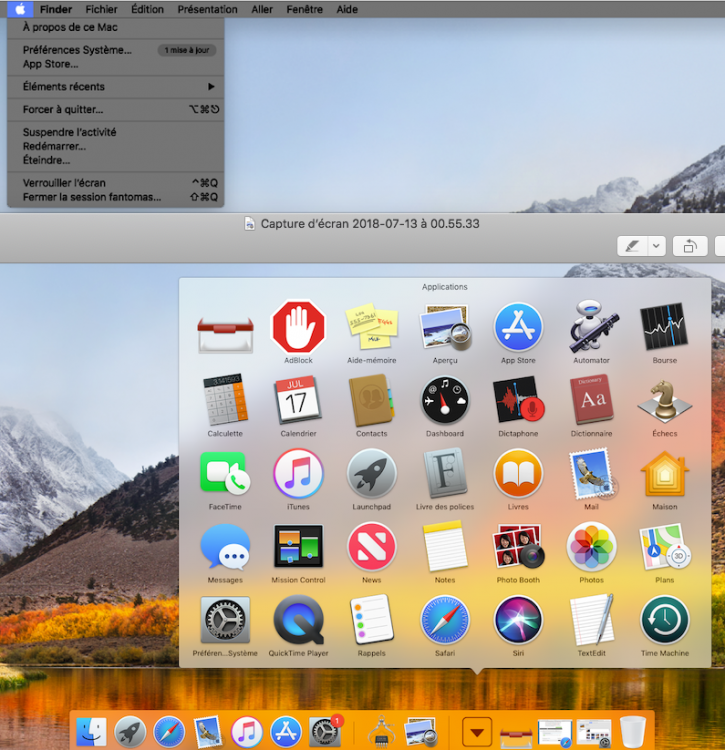Image resolution: width=725 pixels, height=750 pixels.
Task: Open the Dictionnaire app
Action: point(592,400)
